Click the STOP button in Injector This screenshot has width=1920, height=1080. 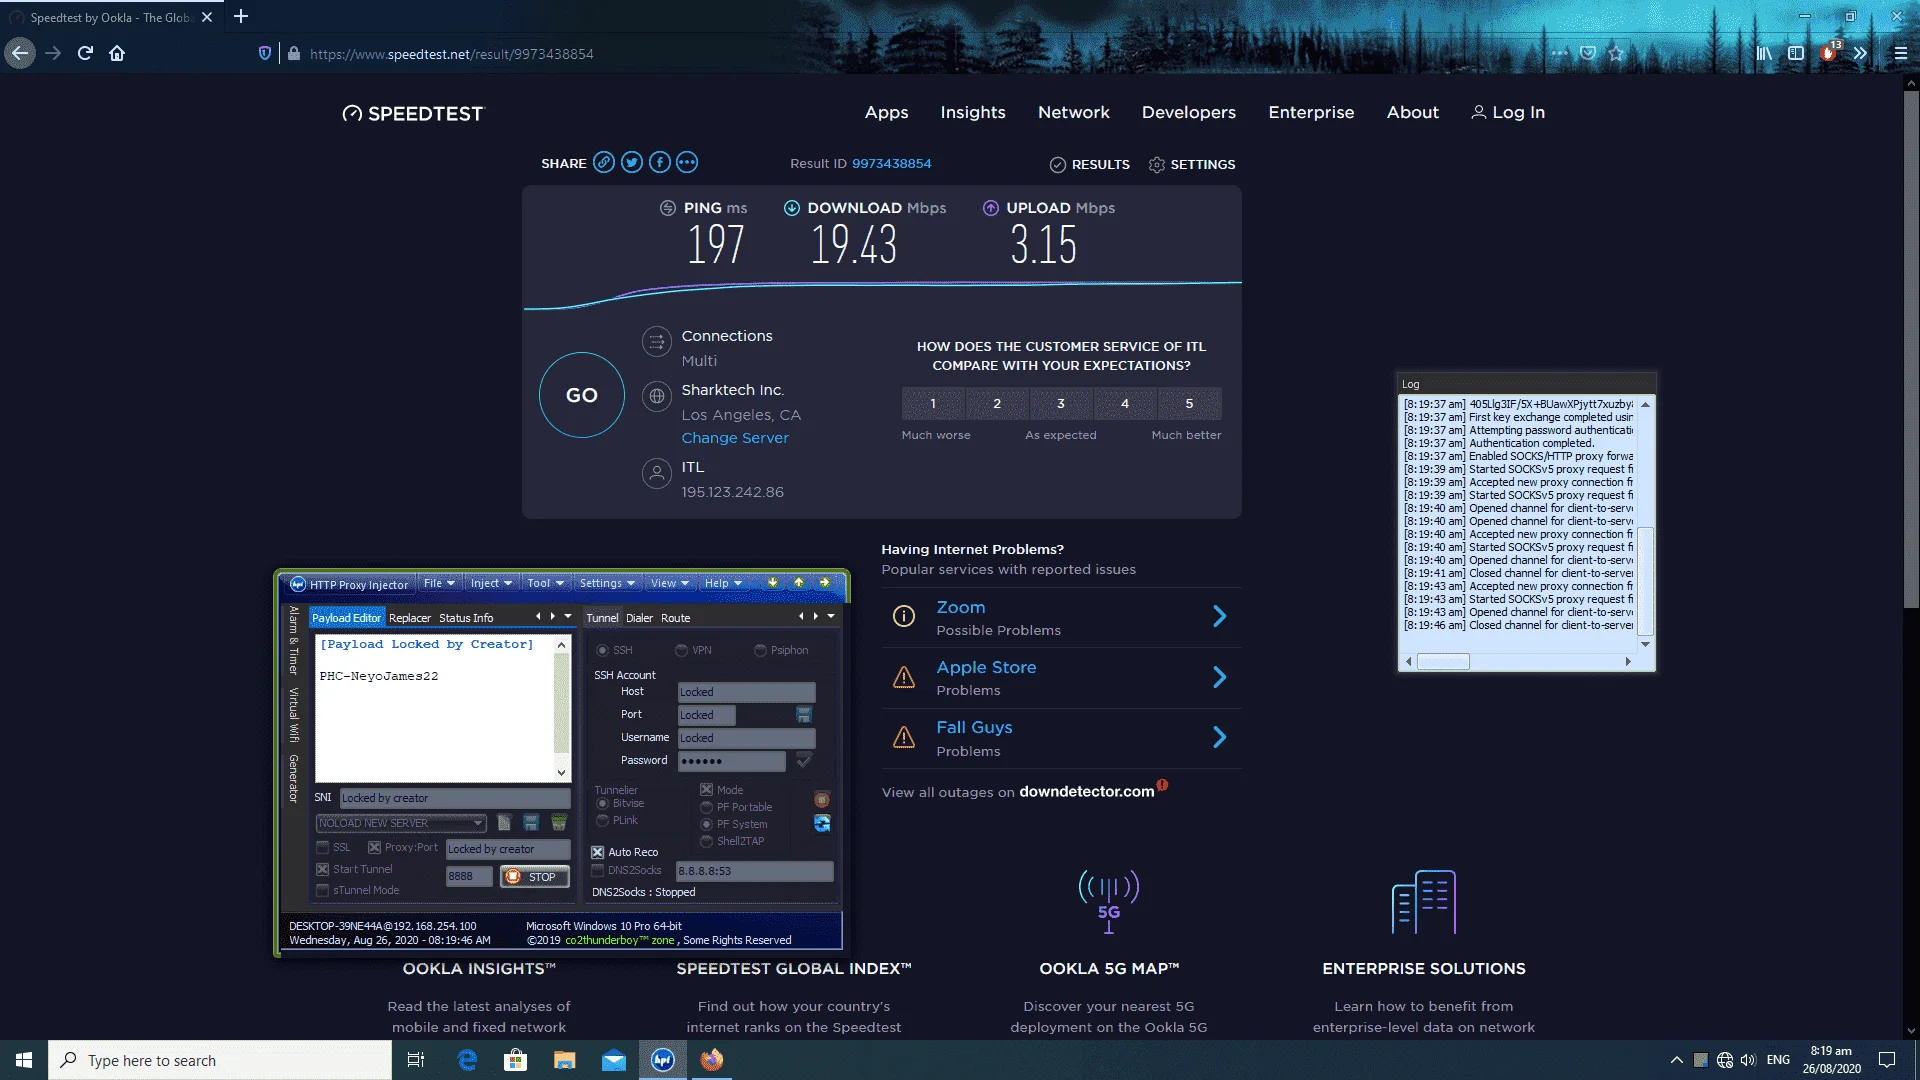[535, 877]
